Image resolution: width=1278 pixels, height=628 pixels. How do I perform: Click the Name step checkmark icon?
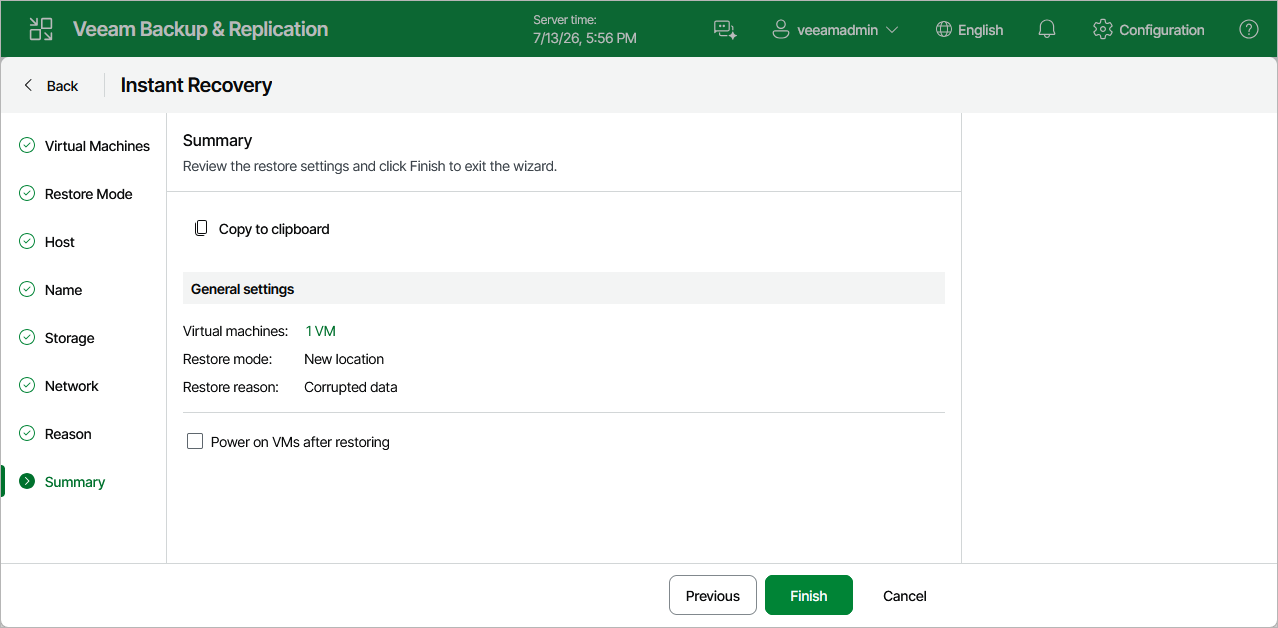click(27, 290)
